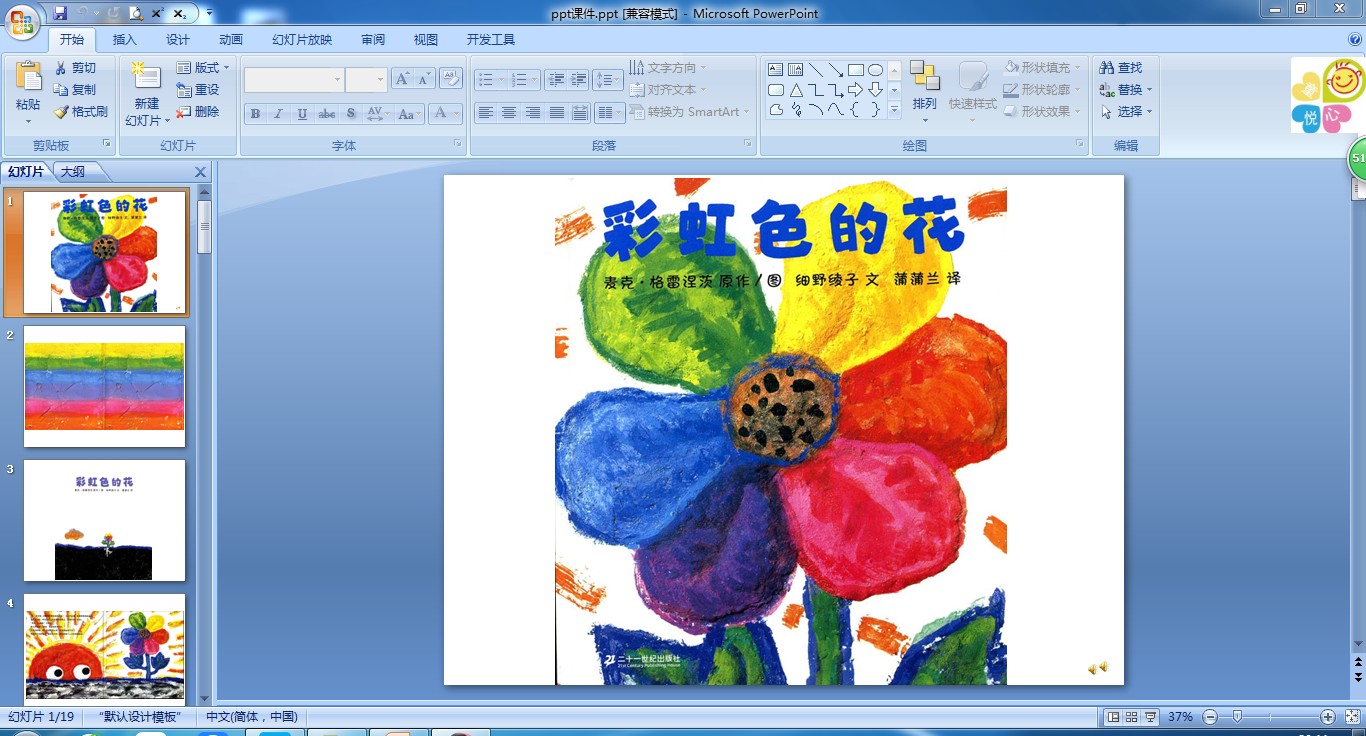
Task: Expand the shapes gallery more arrow
Action: click(894, 109)
